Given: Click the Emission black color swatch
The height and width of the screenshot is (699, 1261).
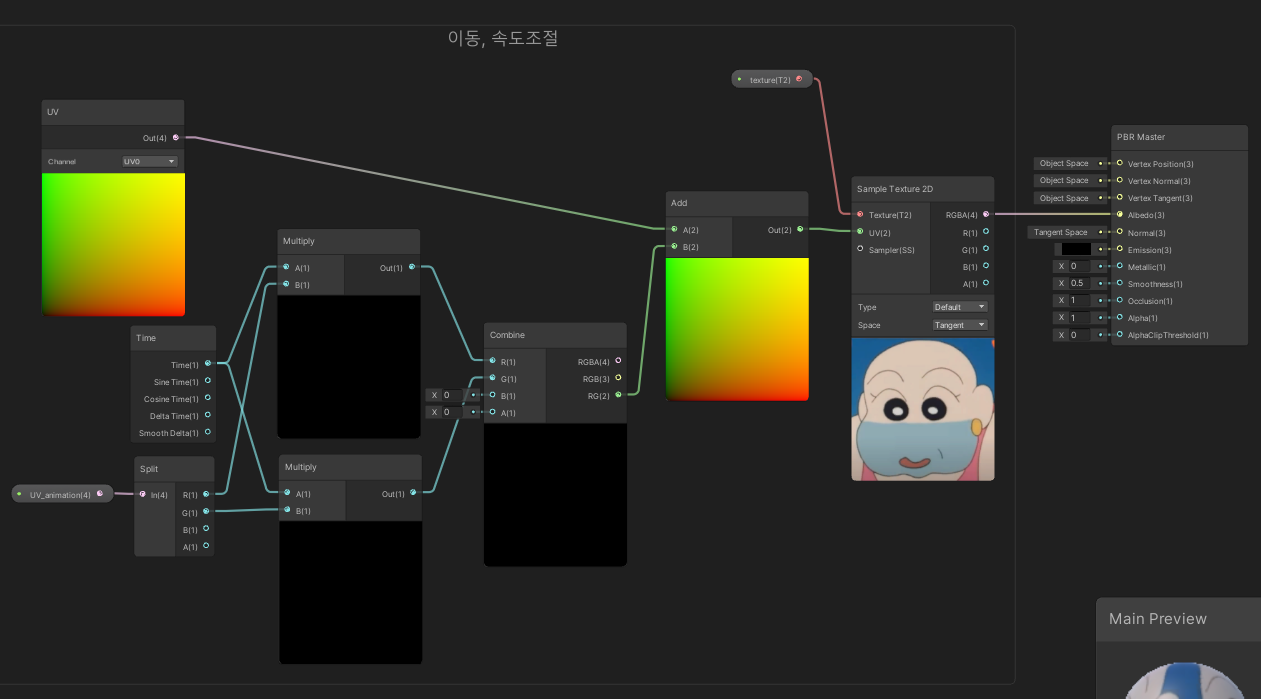Looking at the screenshot, I should (1077, 249).
